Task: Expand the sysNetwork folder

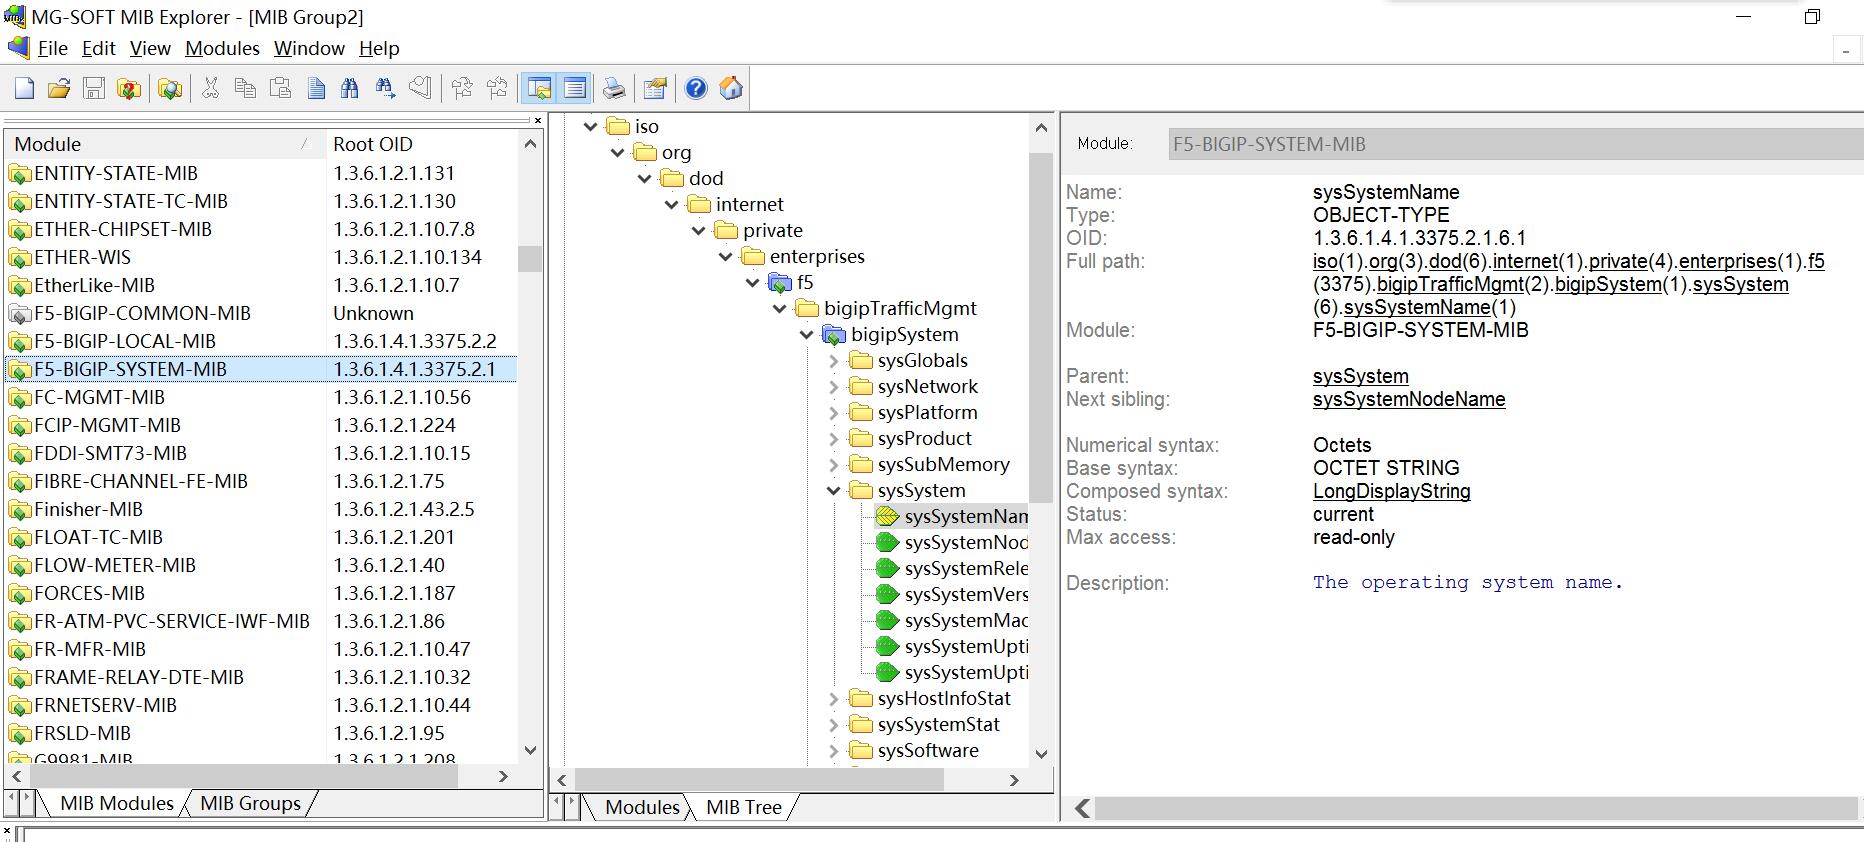Action: click(x=833, y=386)
